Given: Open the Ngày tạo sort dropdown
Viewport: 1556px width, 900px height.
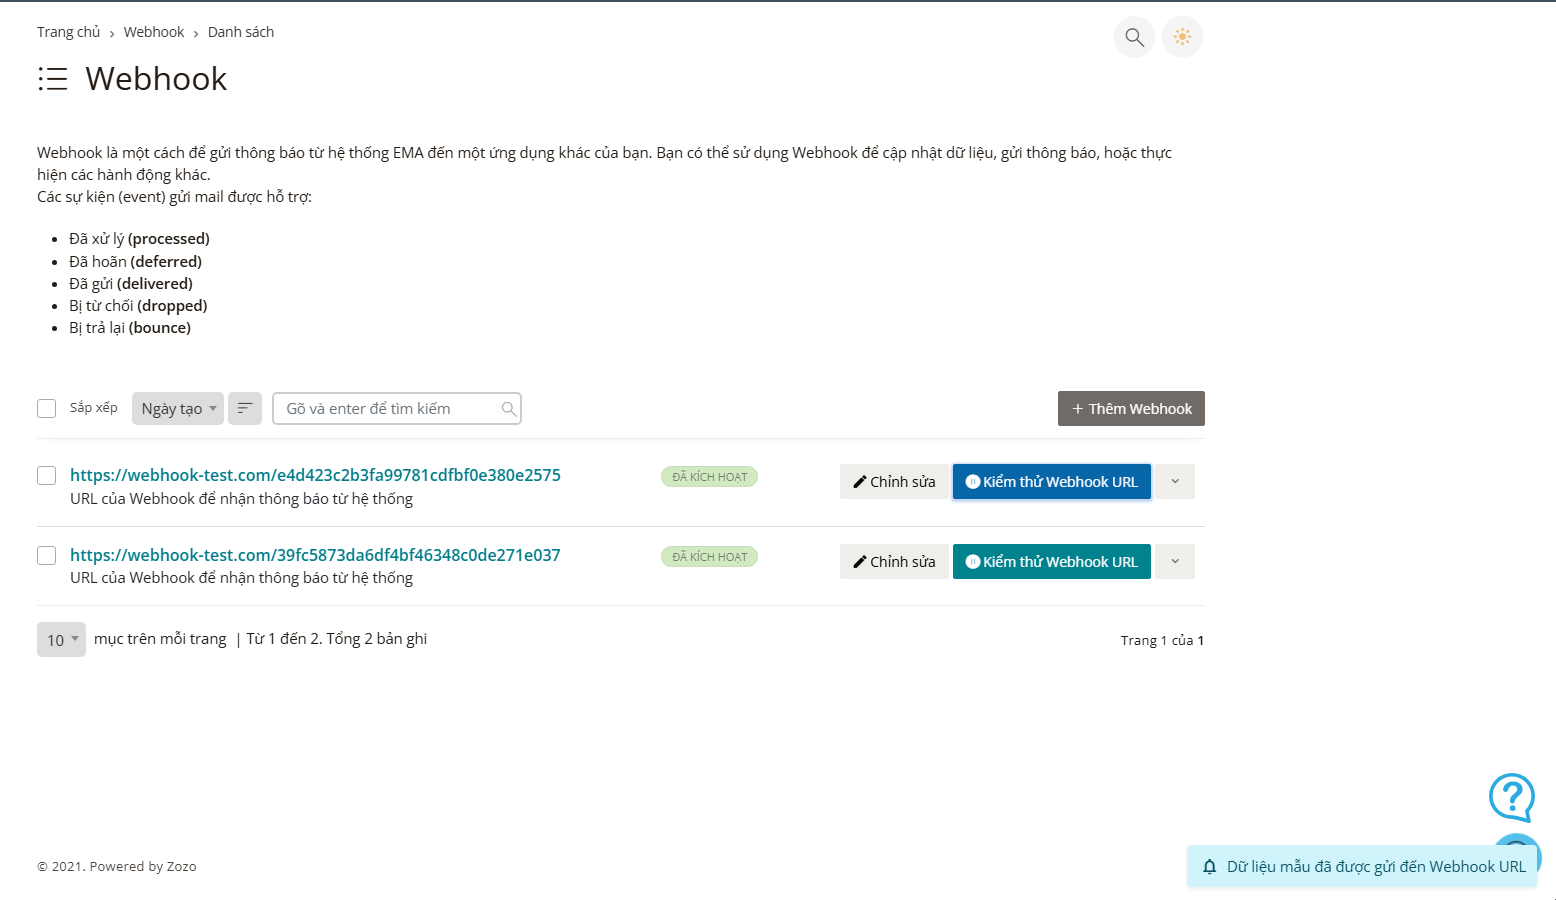Looking at the screenshot, I should pos(178,408).
